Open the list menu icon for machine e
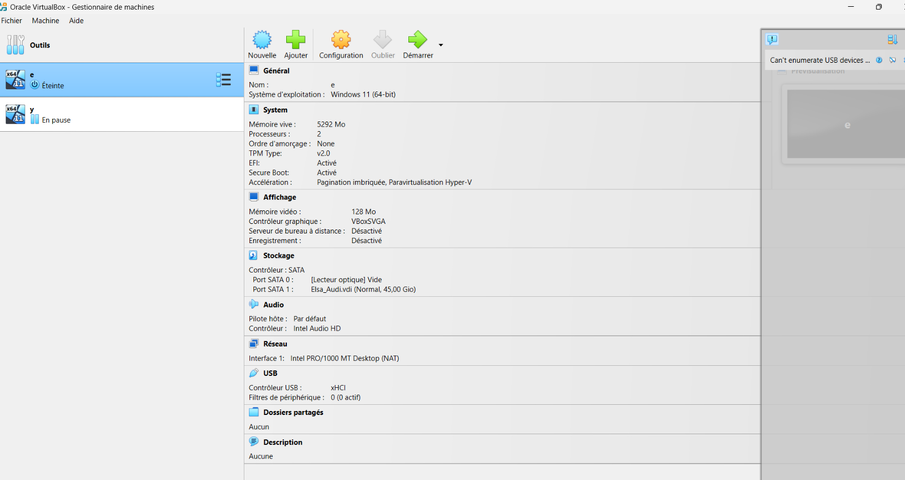Image resolution: width=905 pixels, height=480 pixels. 223,80
